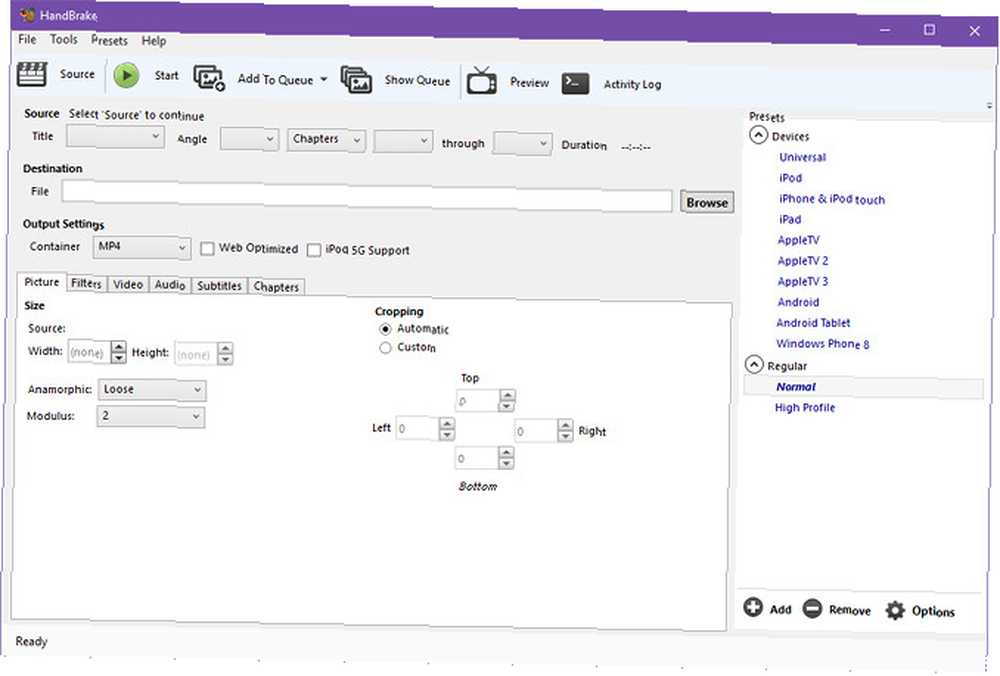Select the Picture tab

pos(41,282)
